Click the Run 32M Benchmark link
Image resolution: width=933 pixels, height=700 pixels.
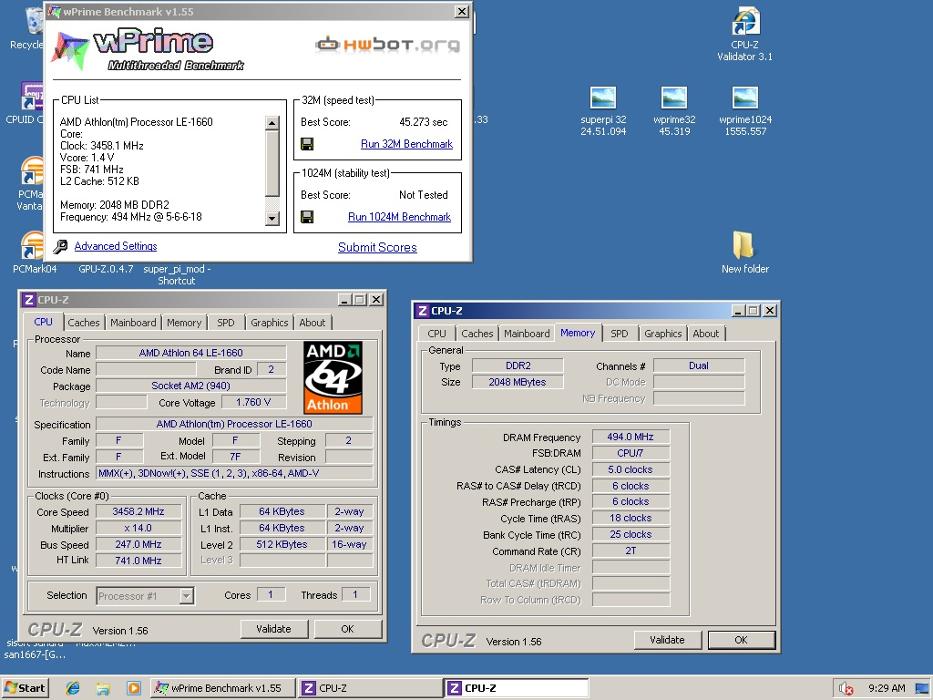pyautogui.click(x=407, y=144)
